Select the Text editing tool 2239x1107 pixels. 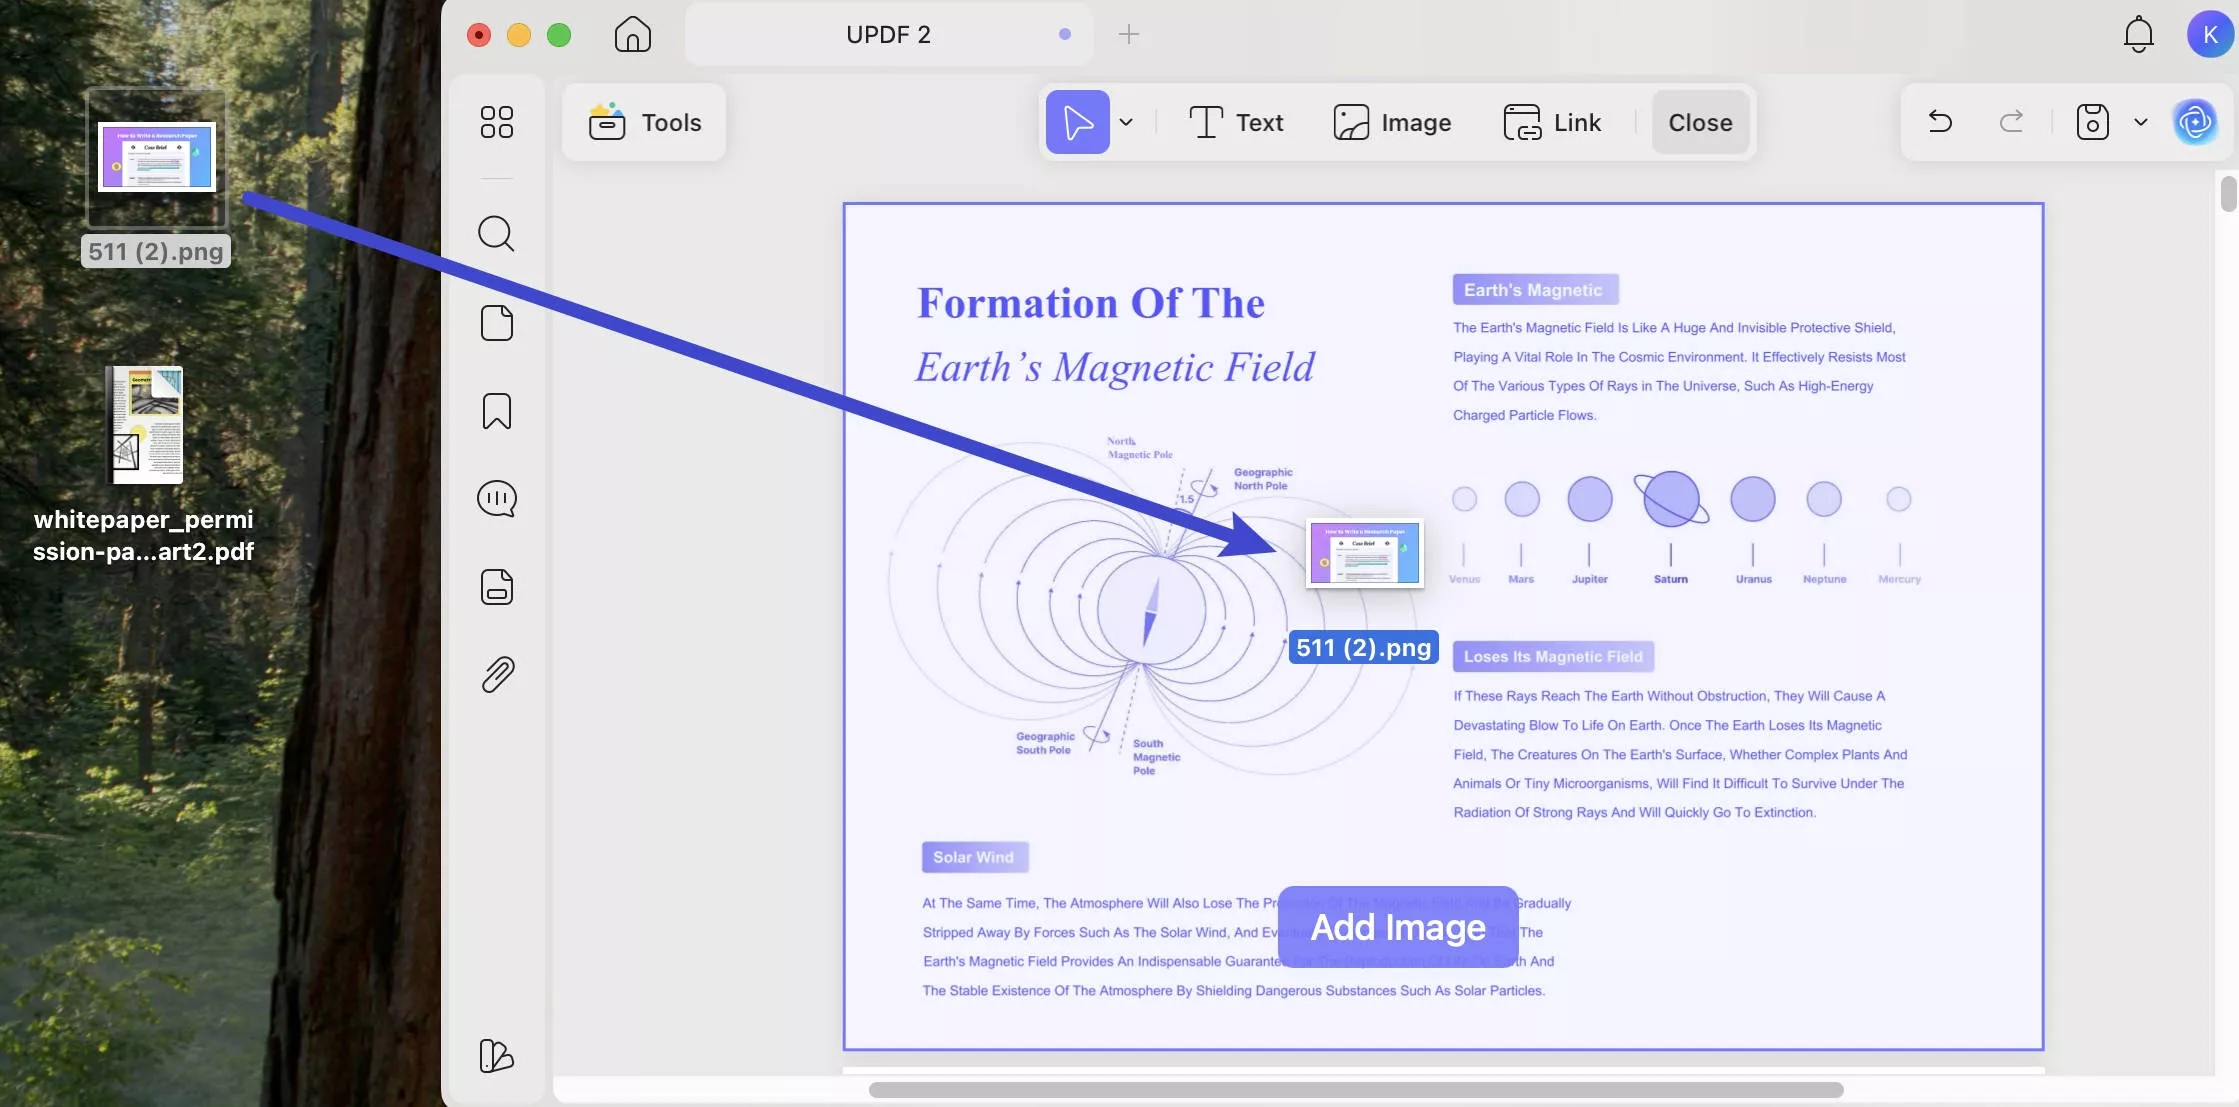pyautogui.click(x=1236, y=122)
